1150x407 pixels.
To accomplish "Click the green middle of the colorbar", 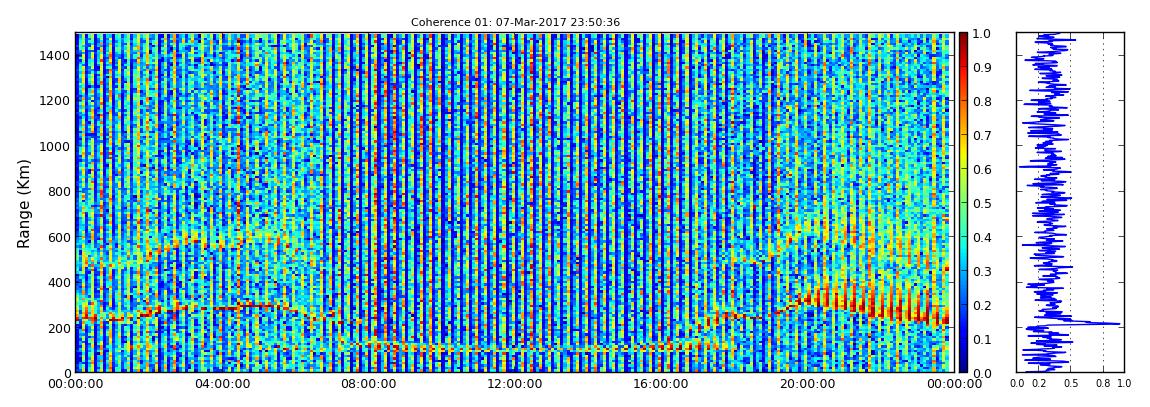I will (x=962, y=203).
